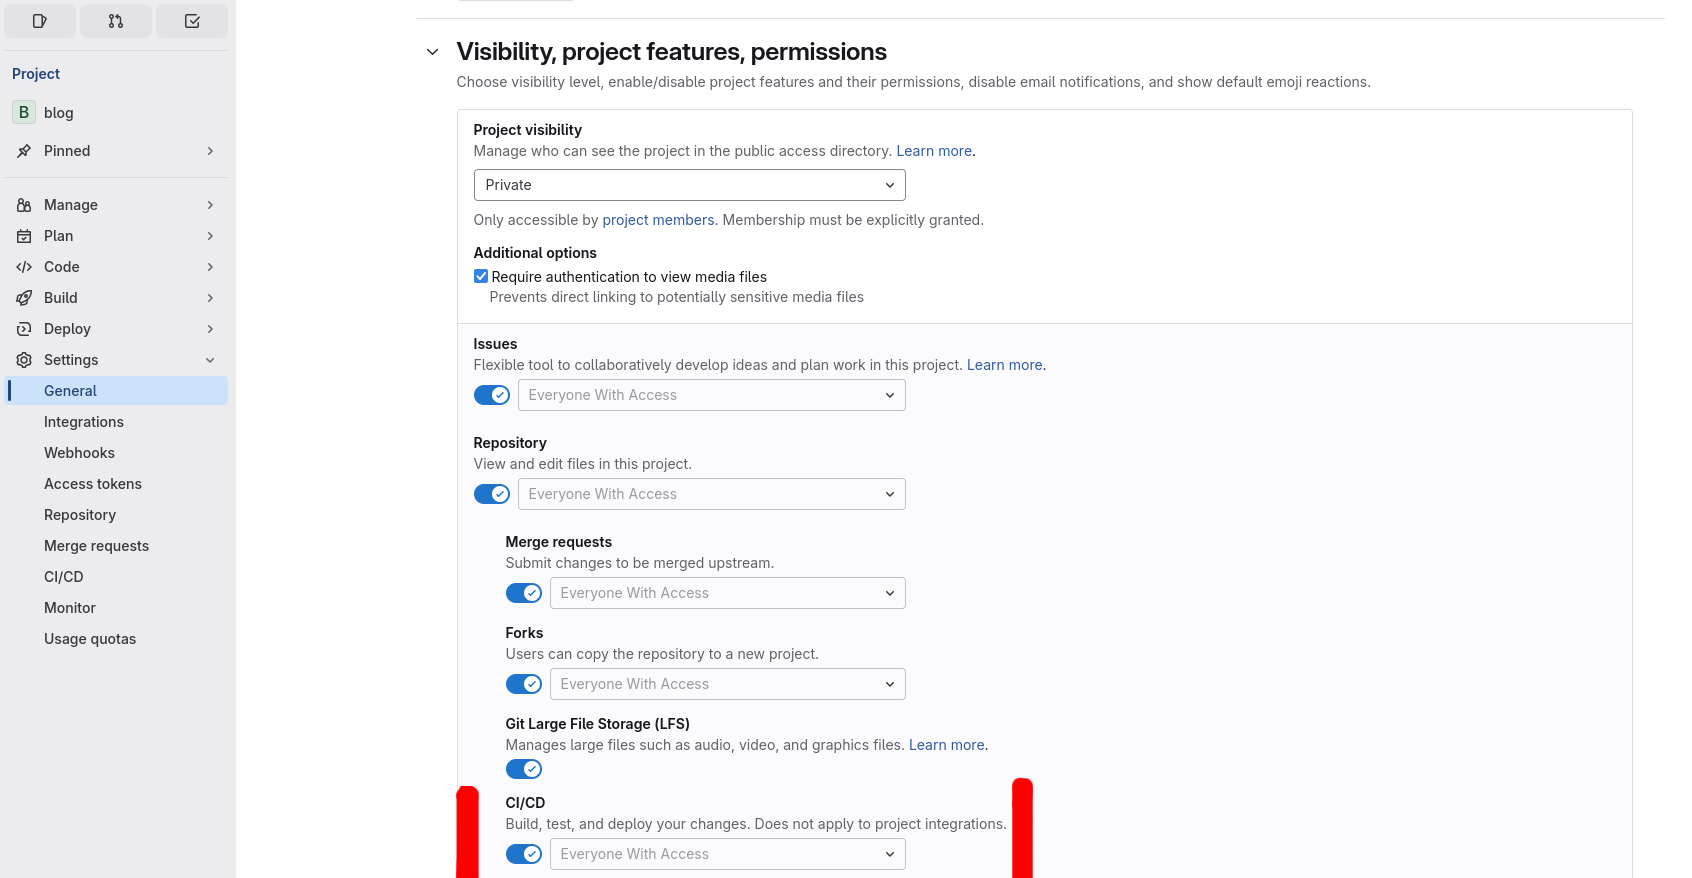1692x878 pixels.
Task: Turn off the Forks toggle
Action: [x=524, y=684]
